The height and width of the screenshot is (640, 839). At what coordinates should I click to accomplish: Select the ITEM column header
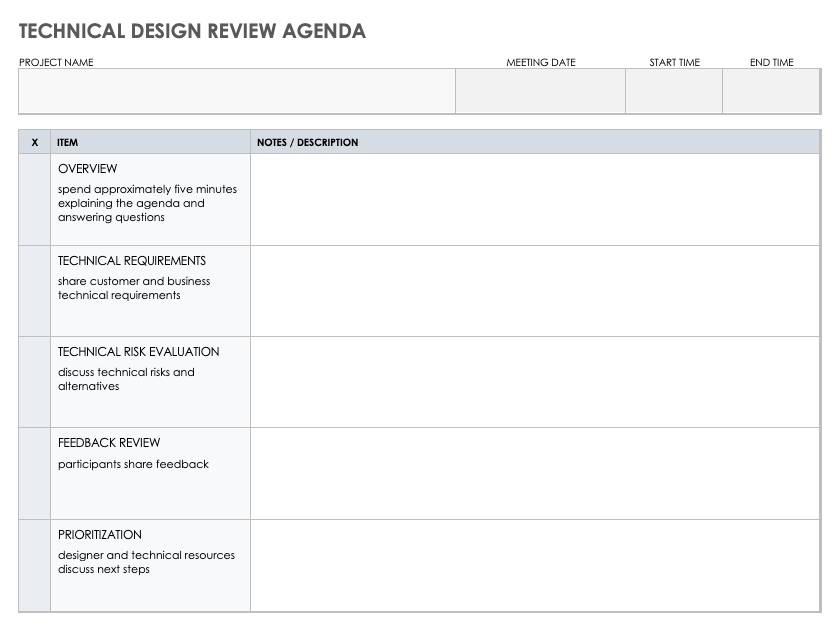coord(68,142)
